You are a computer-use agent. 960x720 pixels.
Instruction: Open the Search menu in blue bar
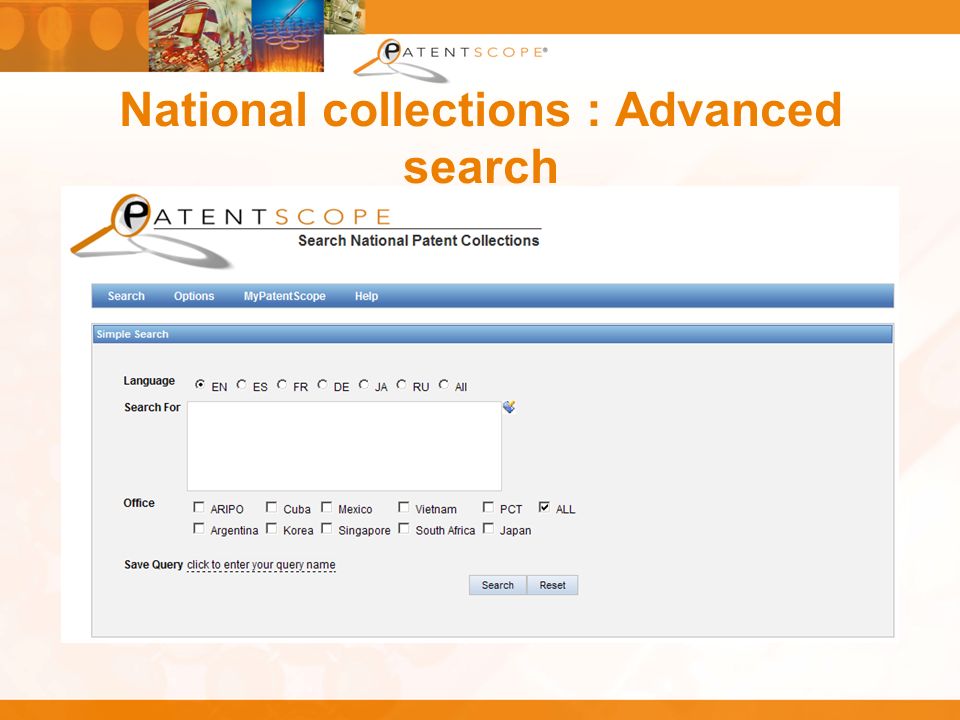click(126, 296)
